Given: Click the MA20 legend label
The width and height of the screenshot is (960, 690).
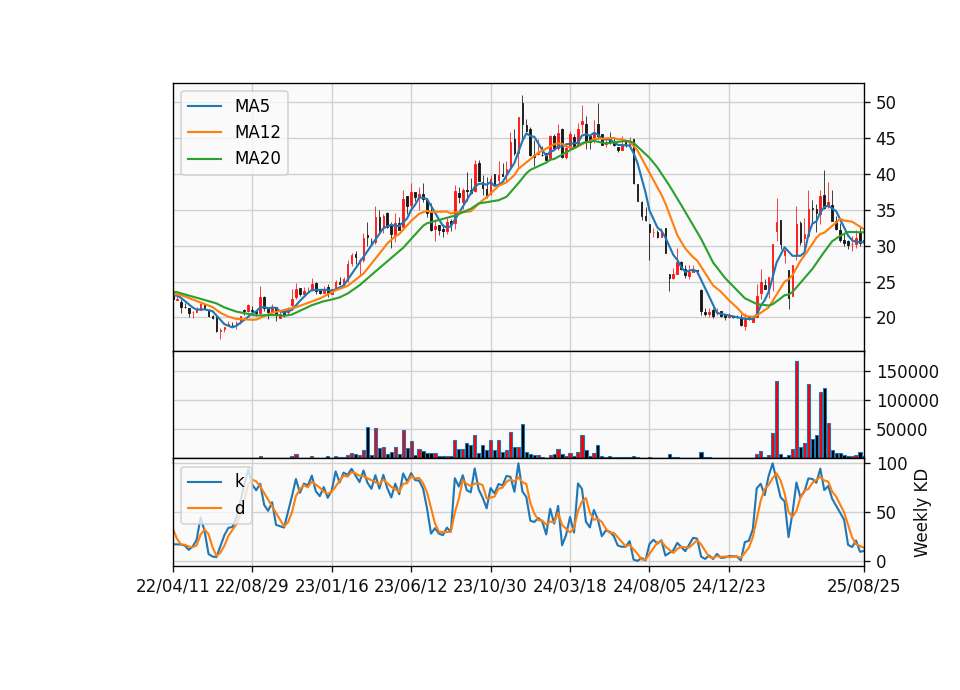Looking at the screenshot, I should [x=257, y=158].
